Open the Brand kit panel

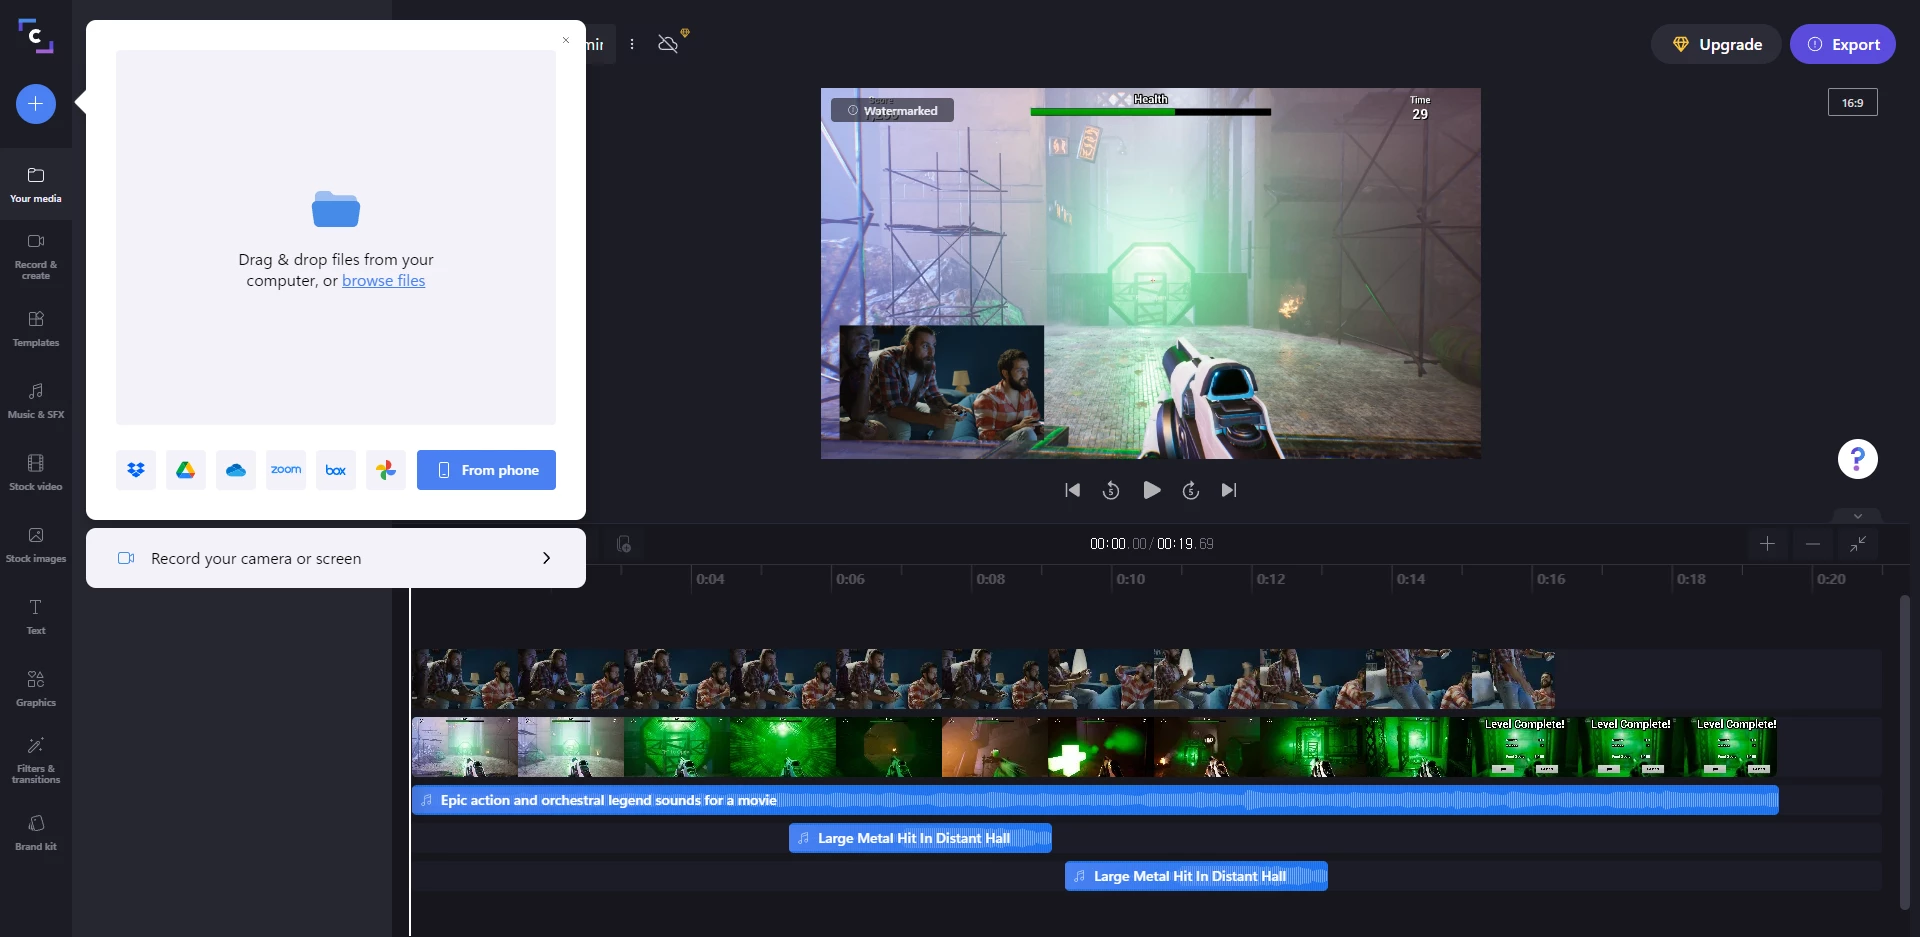[35, 831]
